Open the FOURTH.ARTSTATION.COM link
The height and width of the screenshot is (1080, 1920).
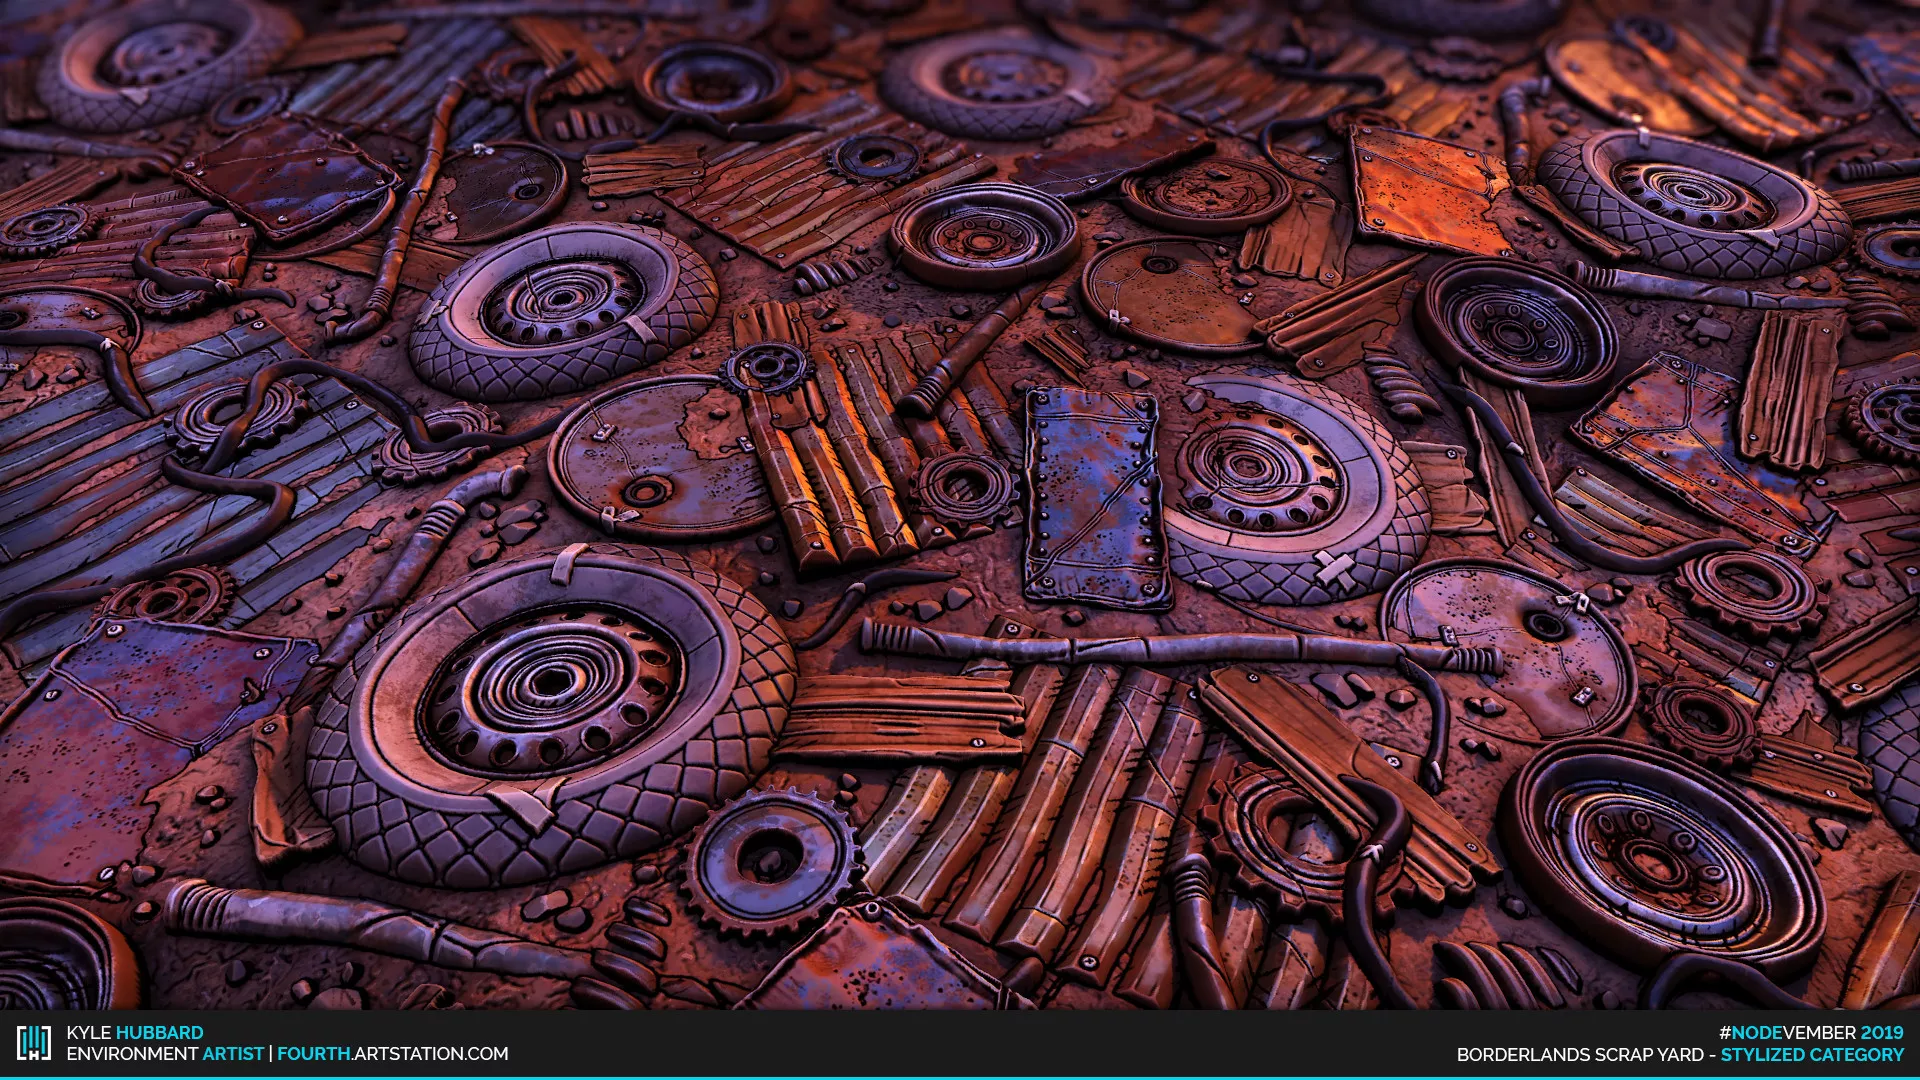392,1054
